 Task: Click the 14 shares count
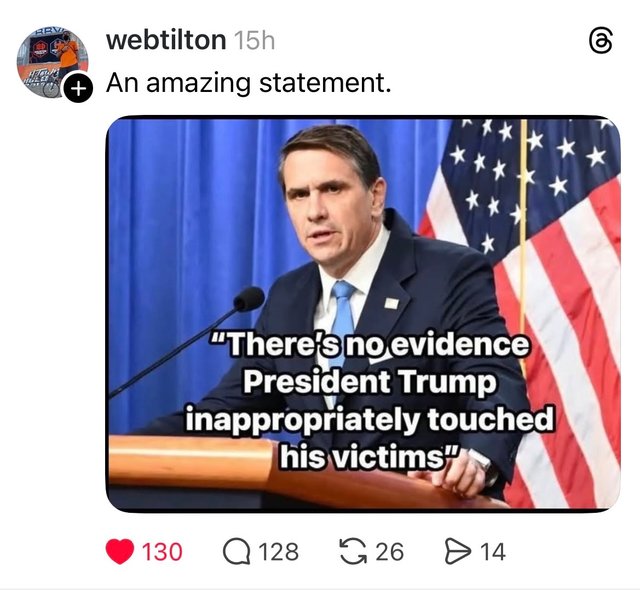click(x=493, y=551)
